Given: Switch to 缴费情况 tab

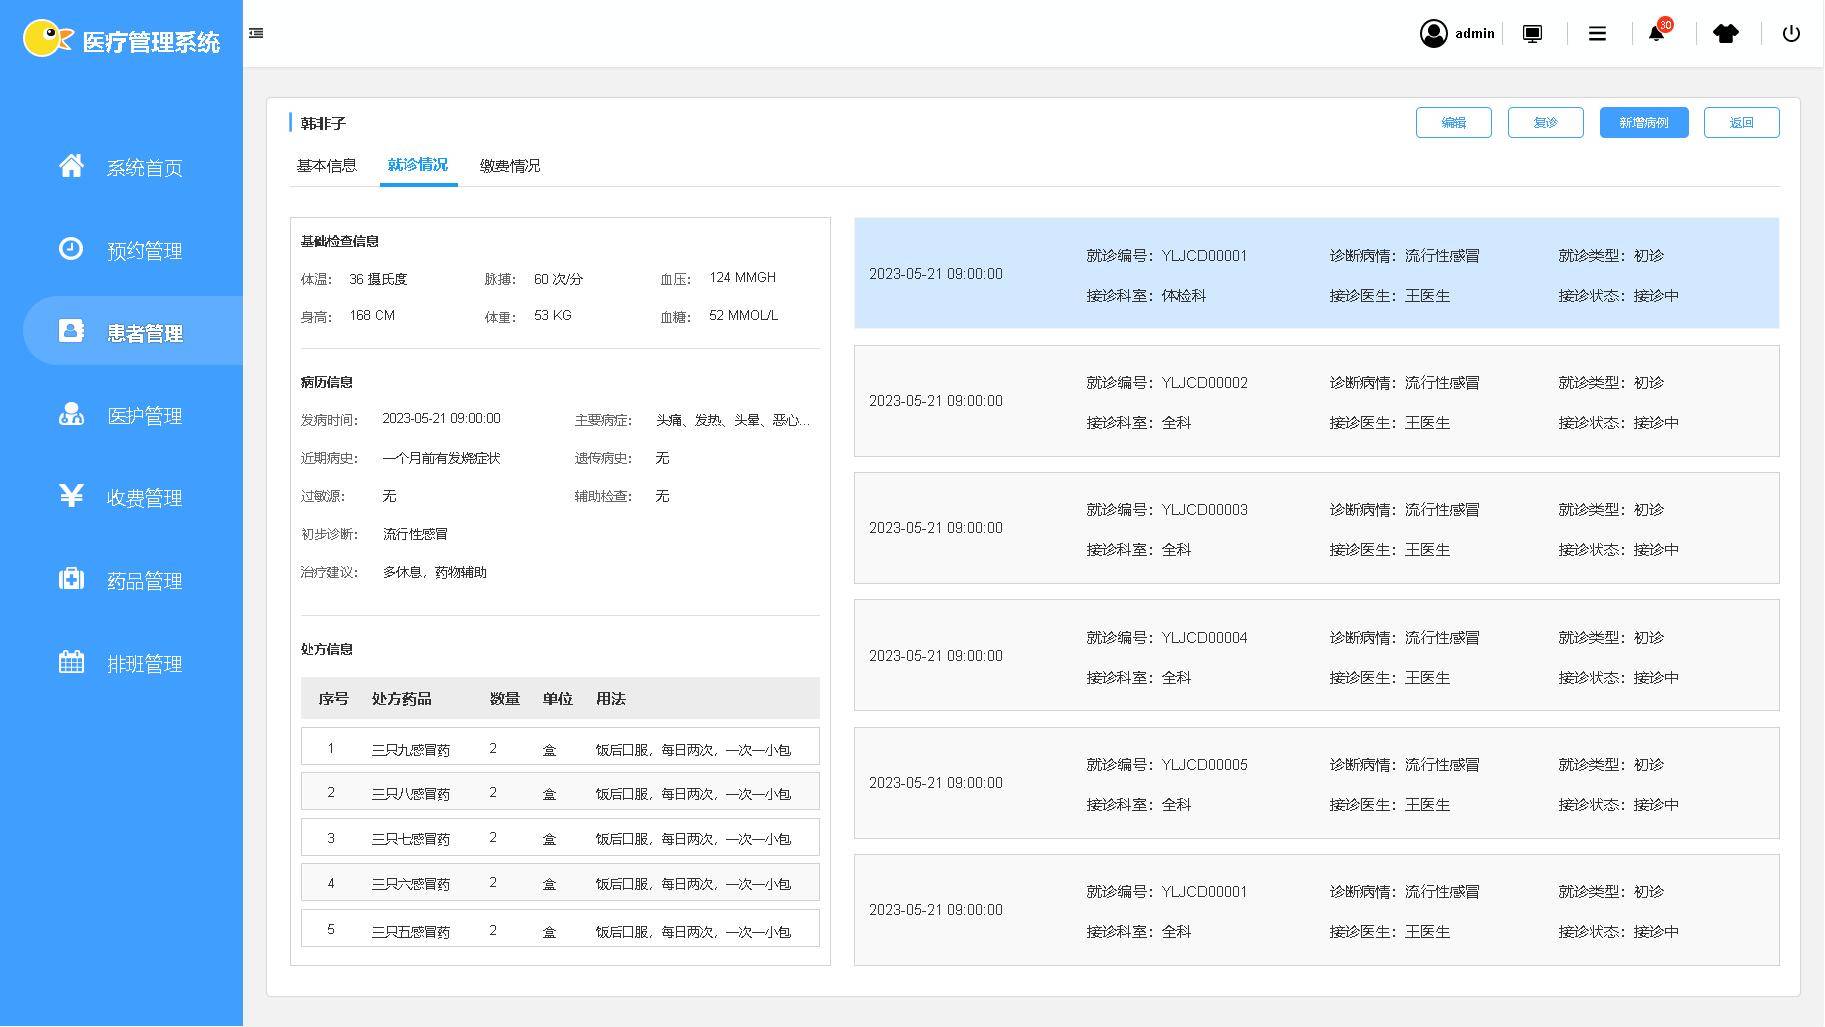Looking at the screenshot, I should tap(509, 166).
